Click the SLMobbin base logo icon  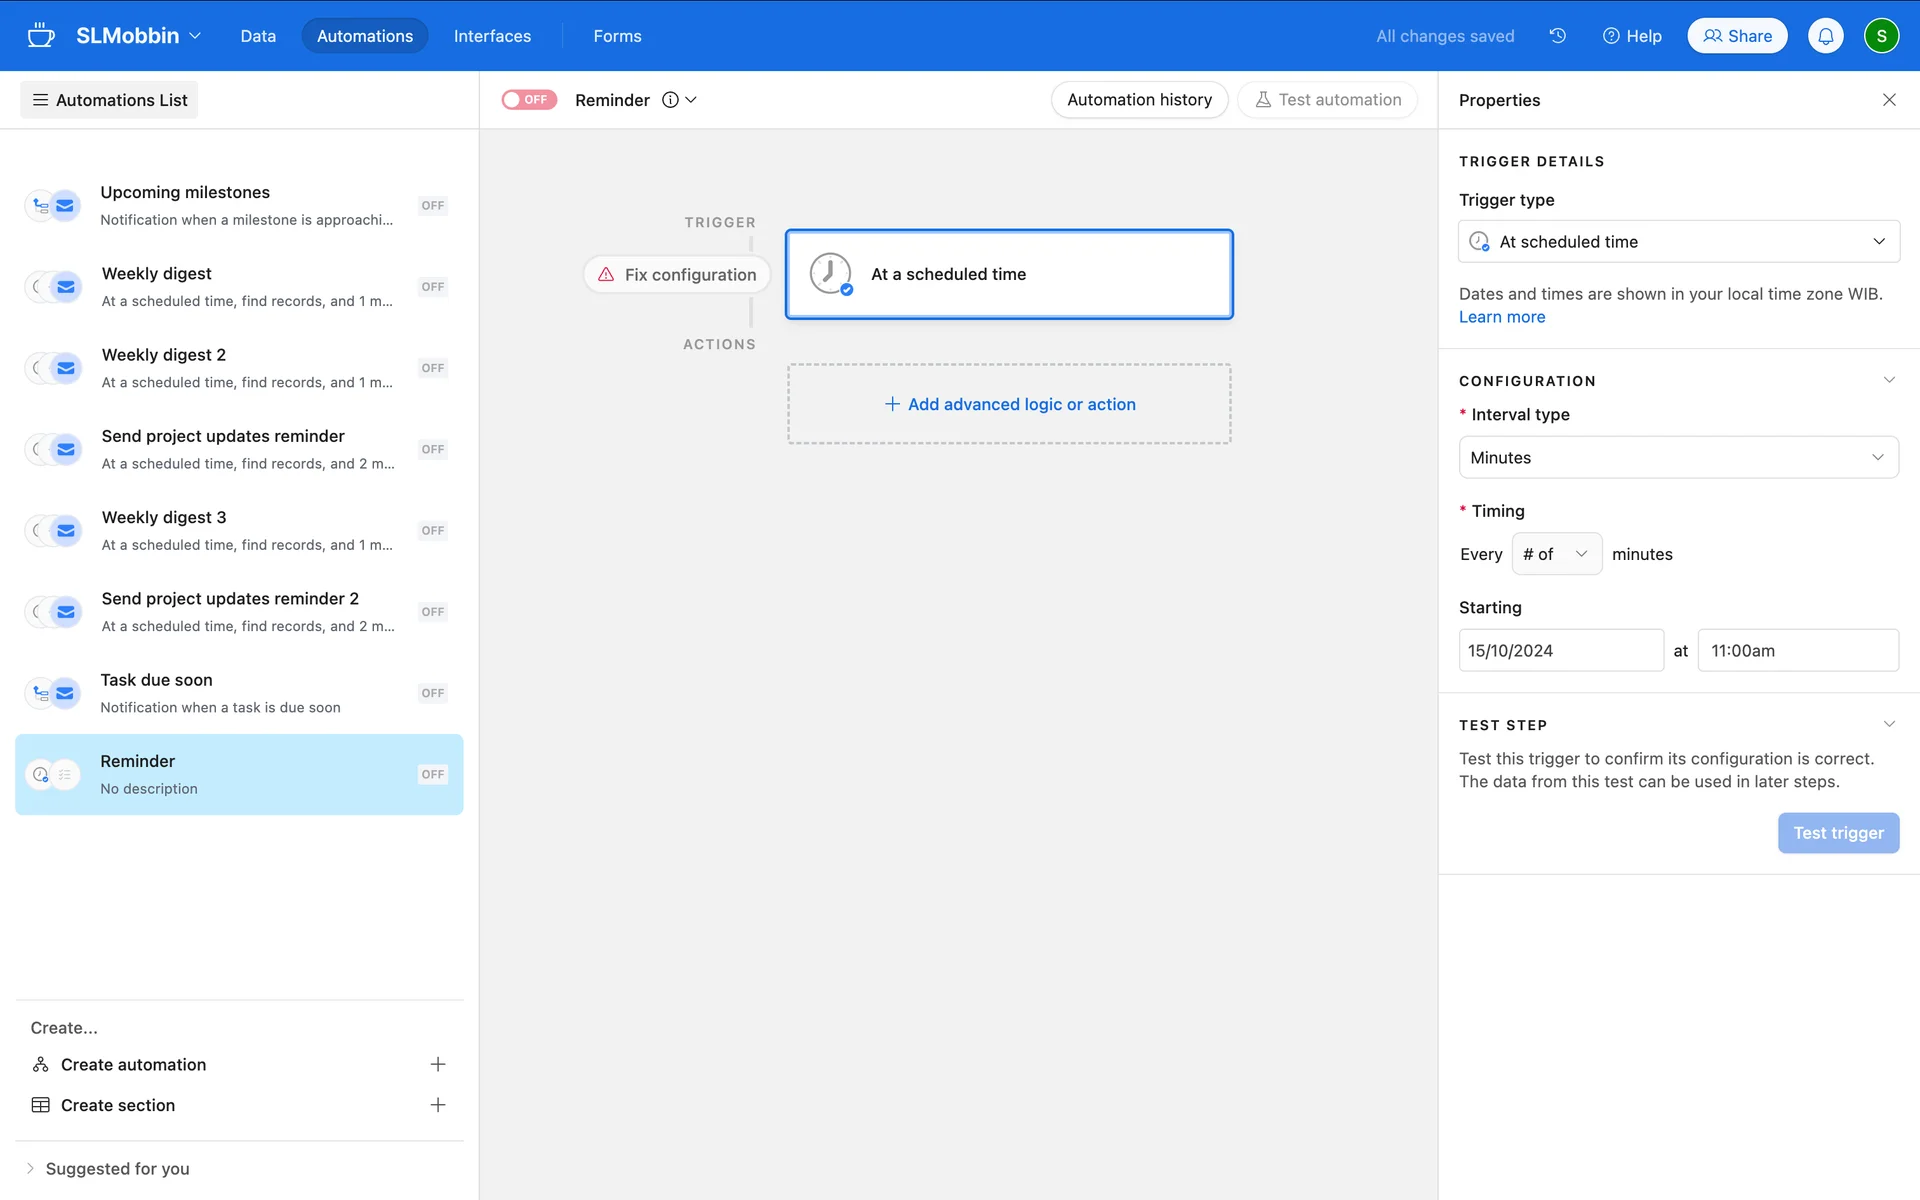coord(40,36)
